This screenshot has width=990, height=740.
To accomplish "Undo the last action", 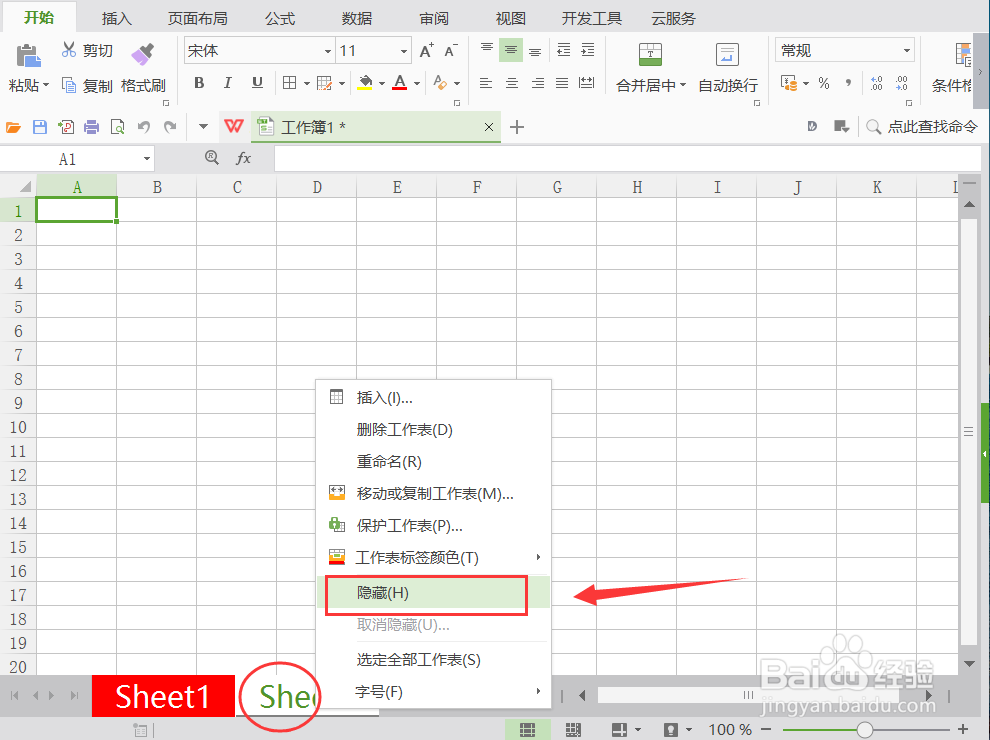I will click(144, 127).
